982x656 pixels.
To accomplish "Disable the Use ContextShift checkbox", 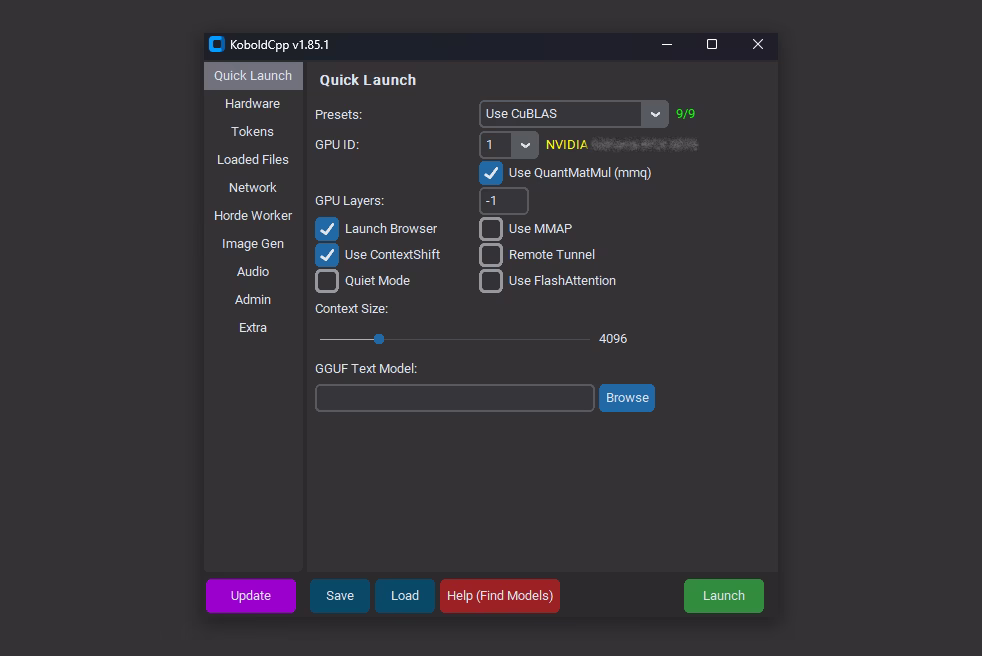I will coord(327,255).
